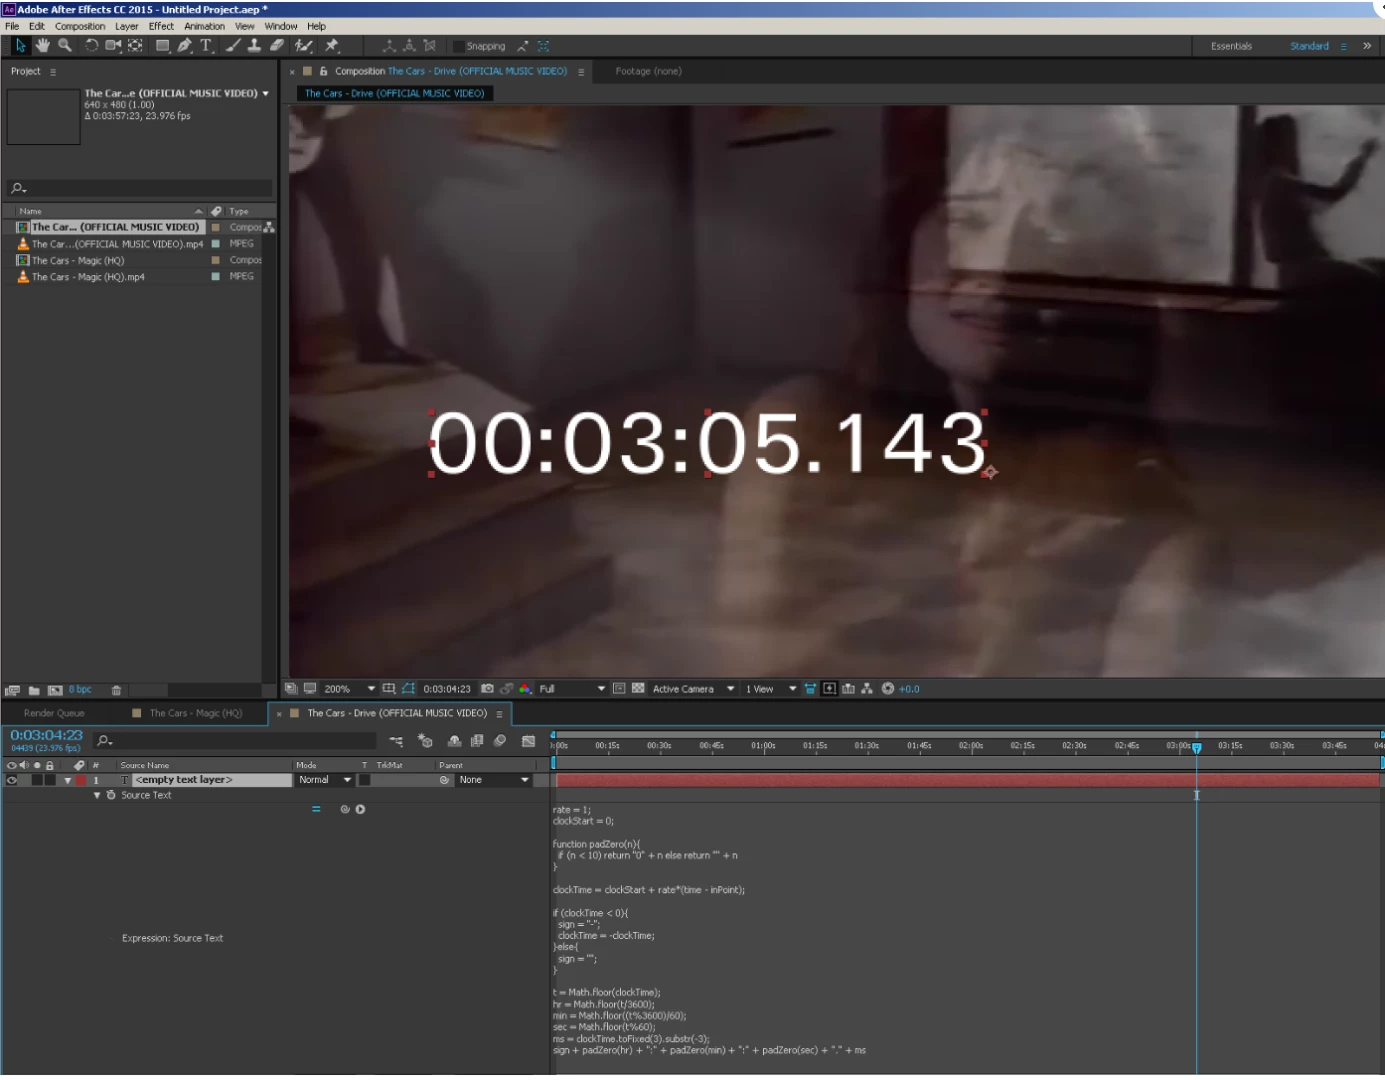Select the Roto Brush tool
Screen dimensions: 1385x1080
304,46
